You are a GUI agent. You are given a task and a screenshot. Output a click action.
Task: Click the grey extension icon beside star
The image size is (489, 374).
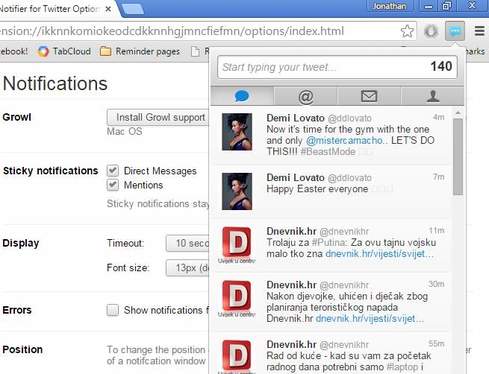coord(431,31)
